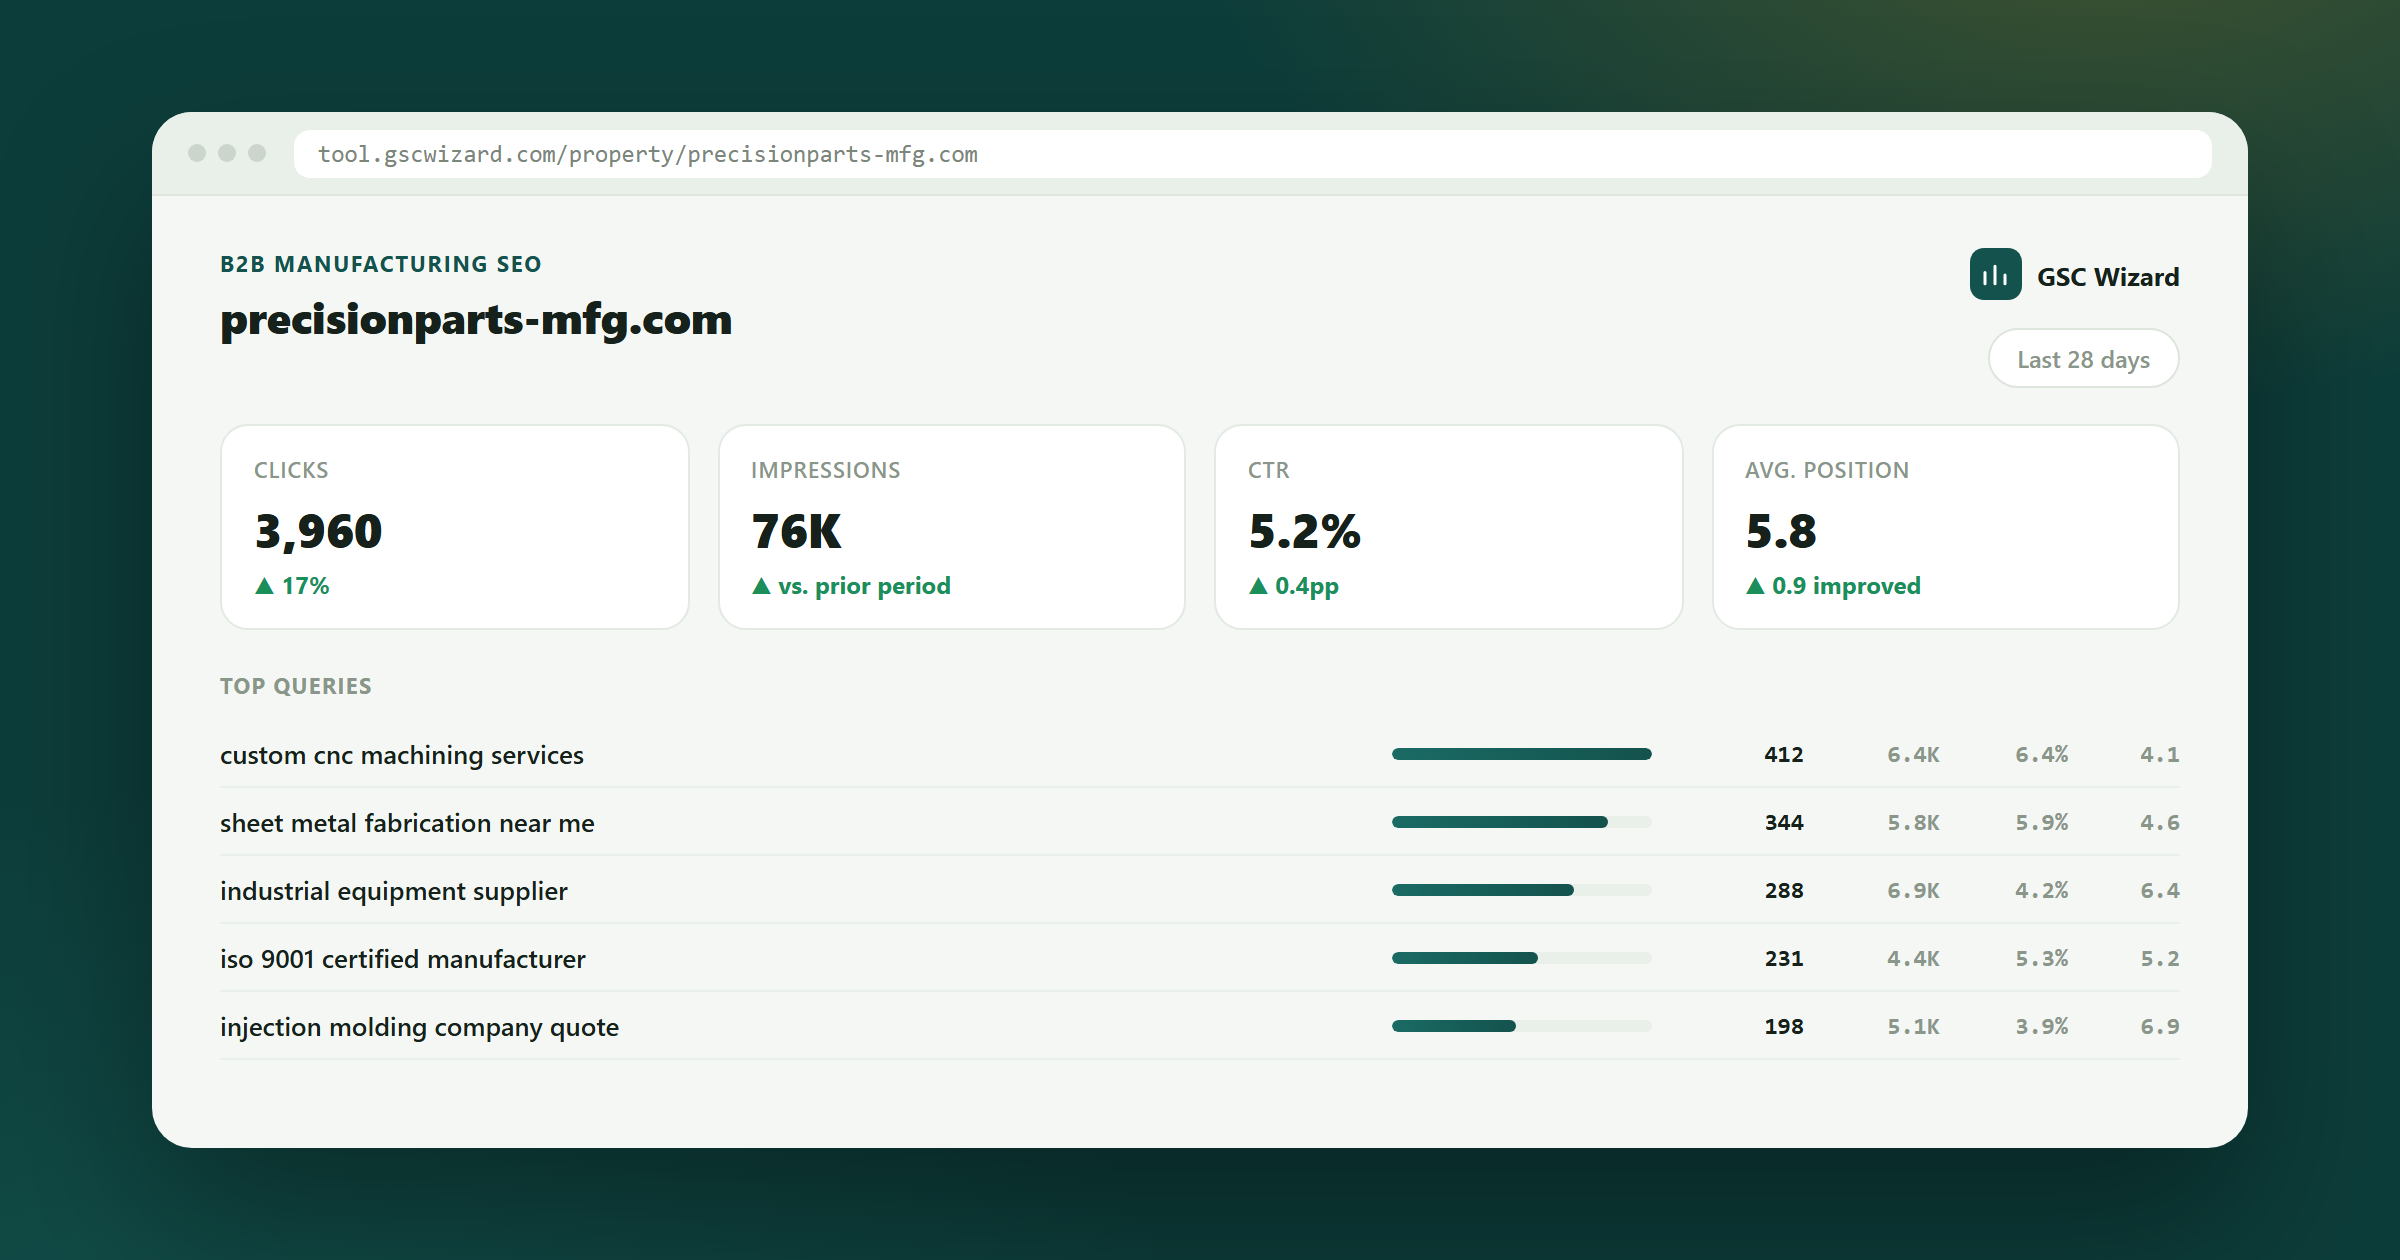Click the 4.2% CTR cell

tap(2041, 890)
